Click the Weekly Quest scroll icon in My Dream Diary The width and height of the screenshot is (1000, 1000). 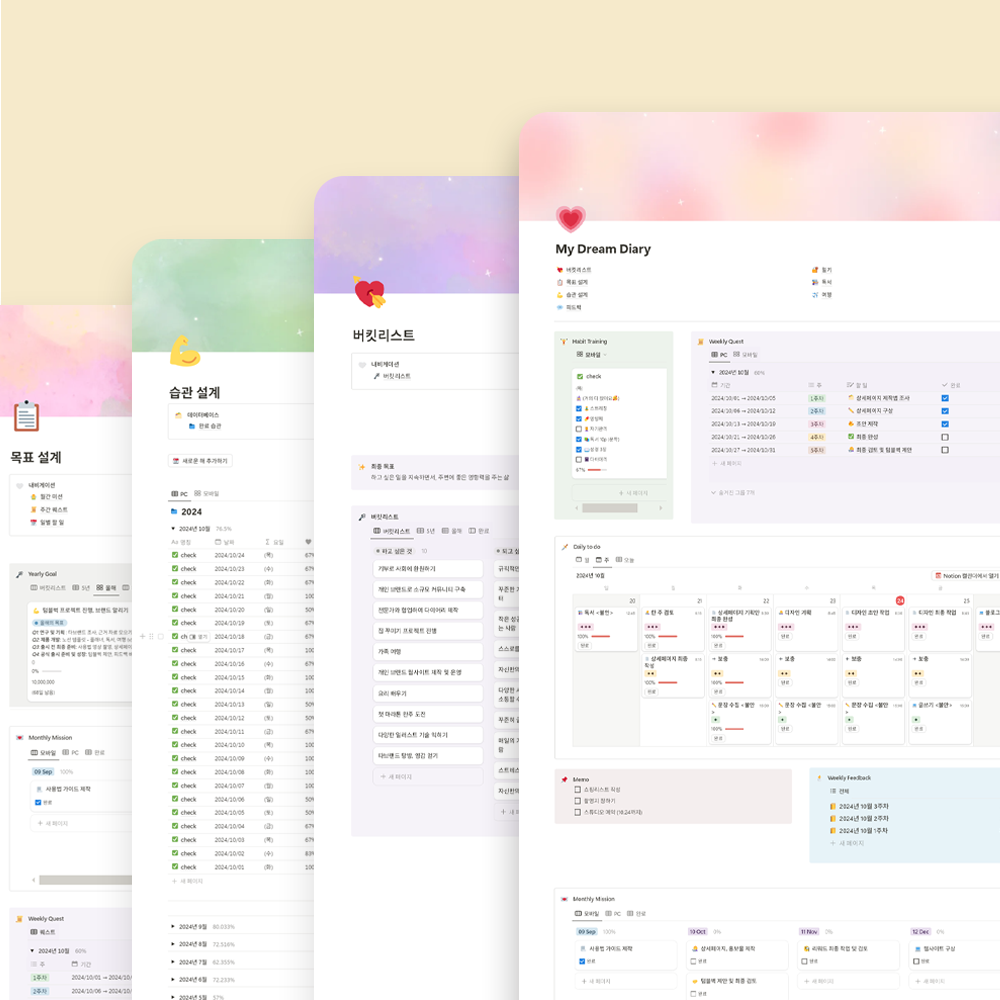click(701, 341)
